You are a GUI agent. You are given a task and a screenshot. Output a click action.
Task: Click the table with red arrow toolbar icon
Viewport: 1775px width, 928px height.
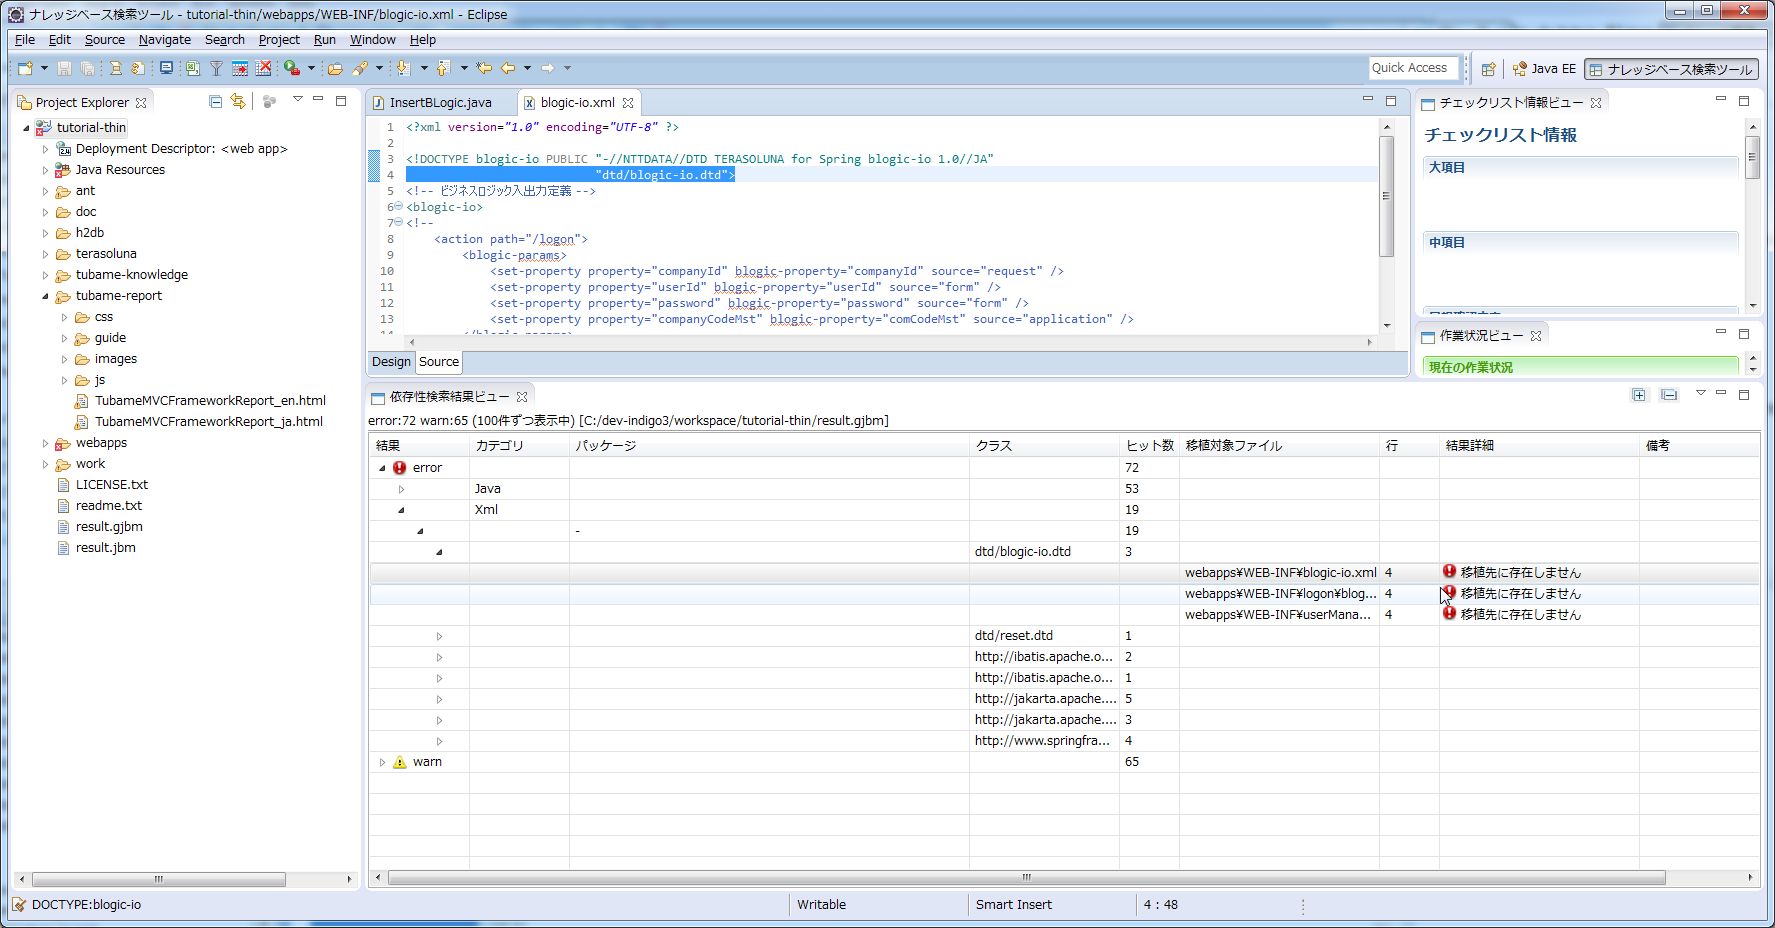coord(240,68)
